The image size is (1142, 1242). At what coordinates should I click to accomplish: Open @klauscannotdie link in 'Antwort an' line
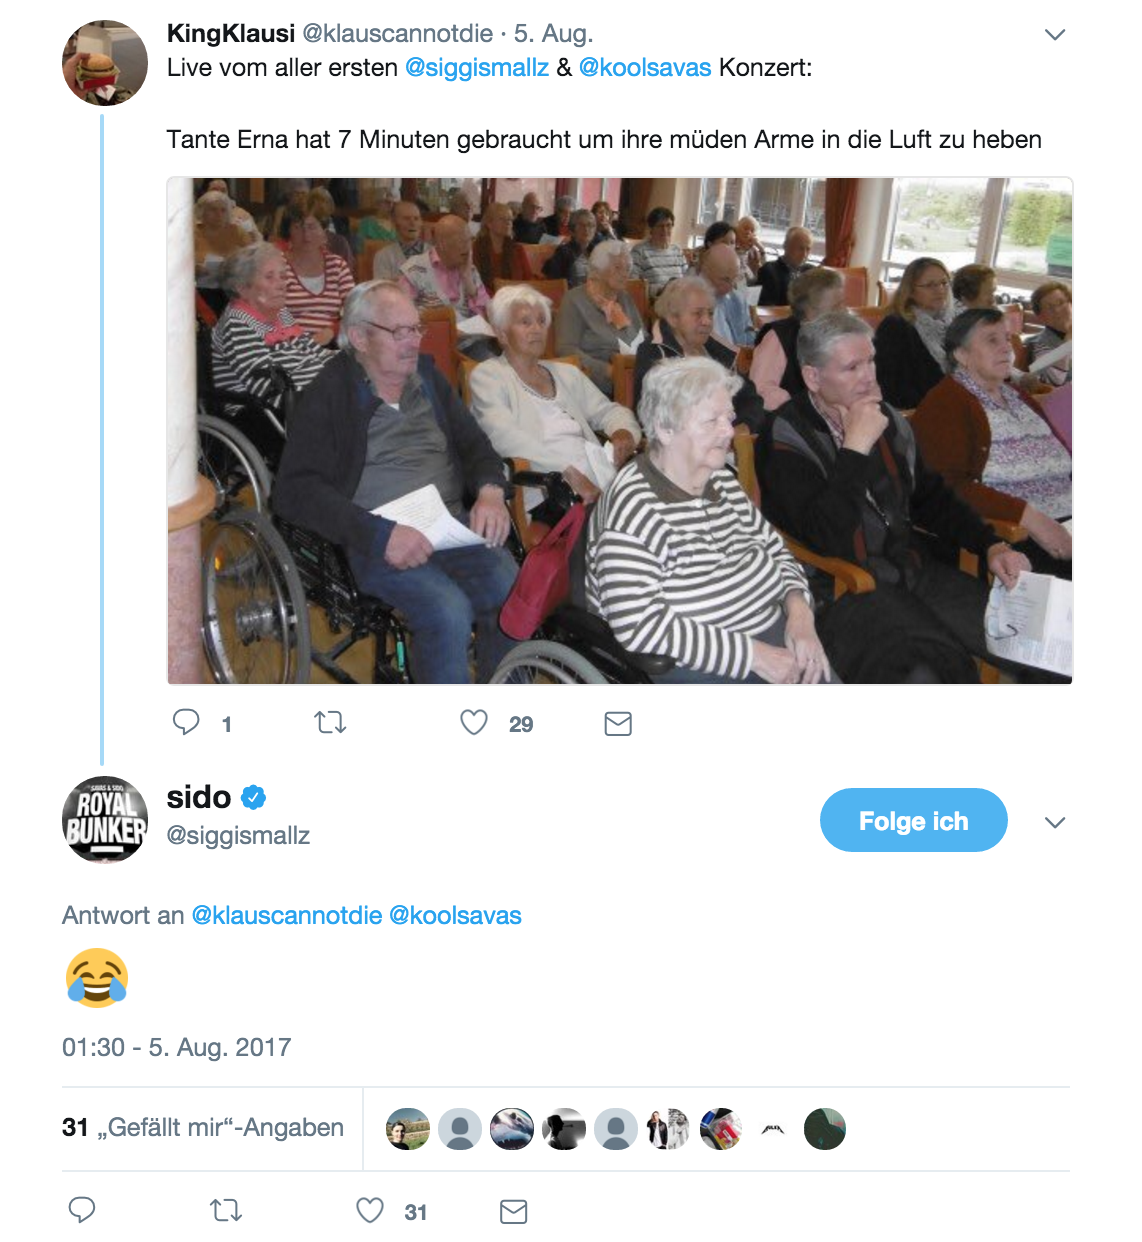click(287, 915)
